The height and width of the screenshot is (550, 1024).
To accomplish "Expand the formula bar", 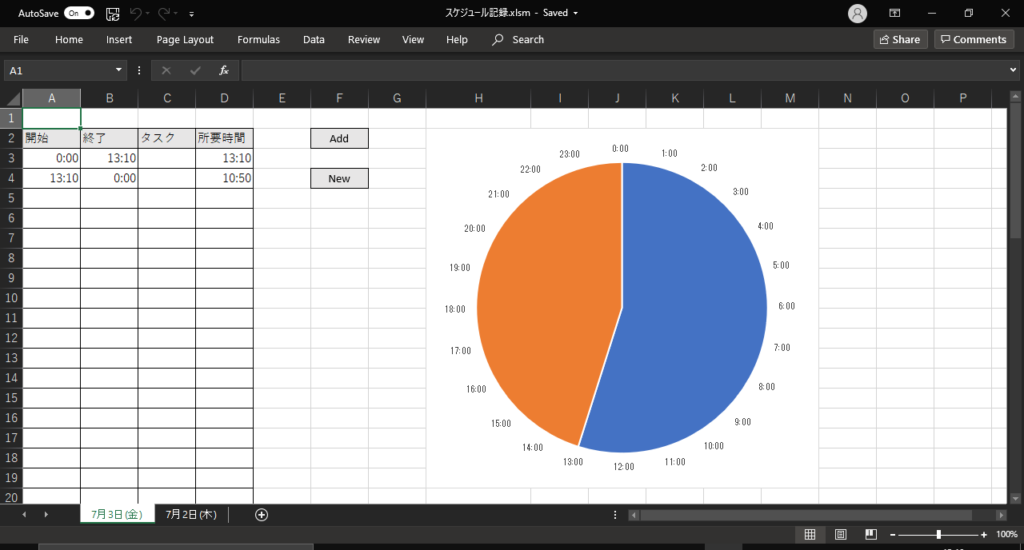I will (1013, 70).
